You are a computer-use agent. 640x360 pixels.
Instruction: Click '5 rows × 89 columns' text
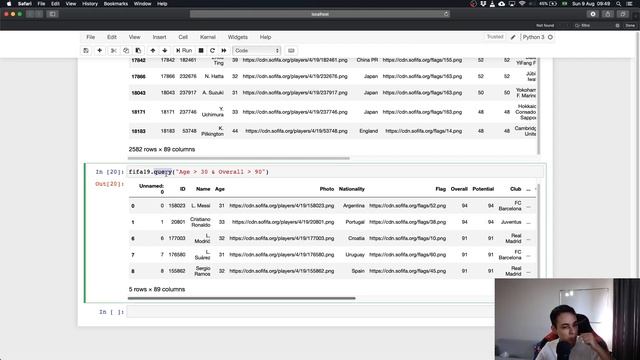[x=157, y=289]
